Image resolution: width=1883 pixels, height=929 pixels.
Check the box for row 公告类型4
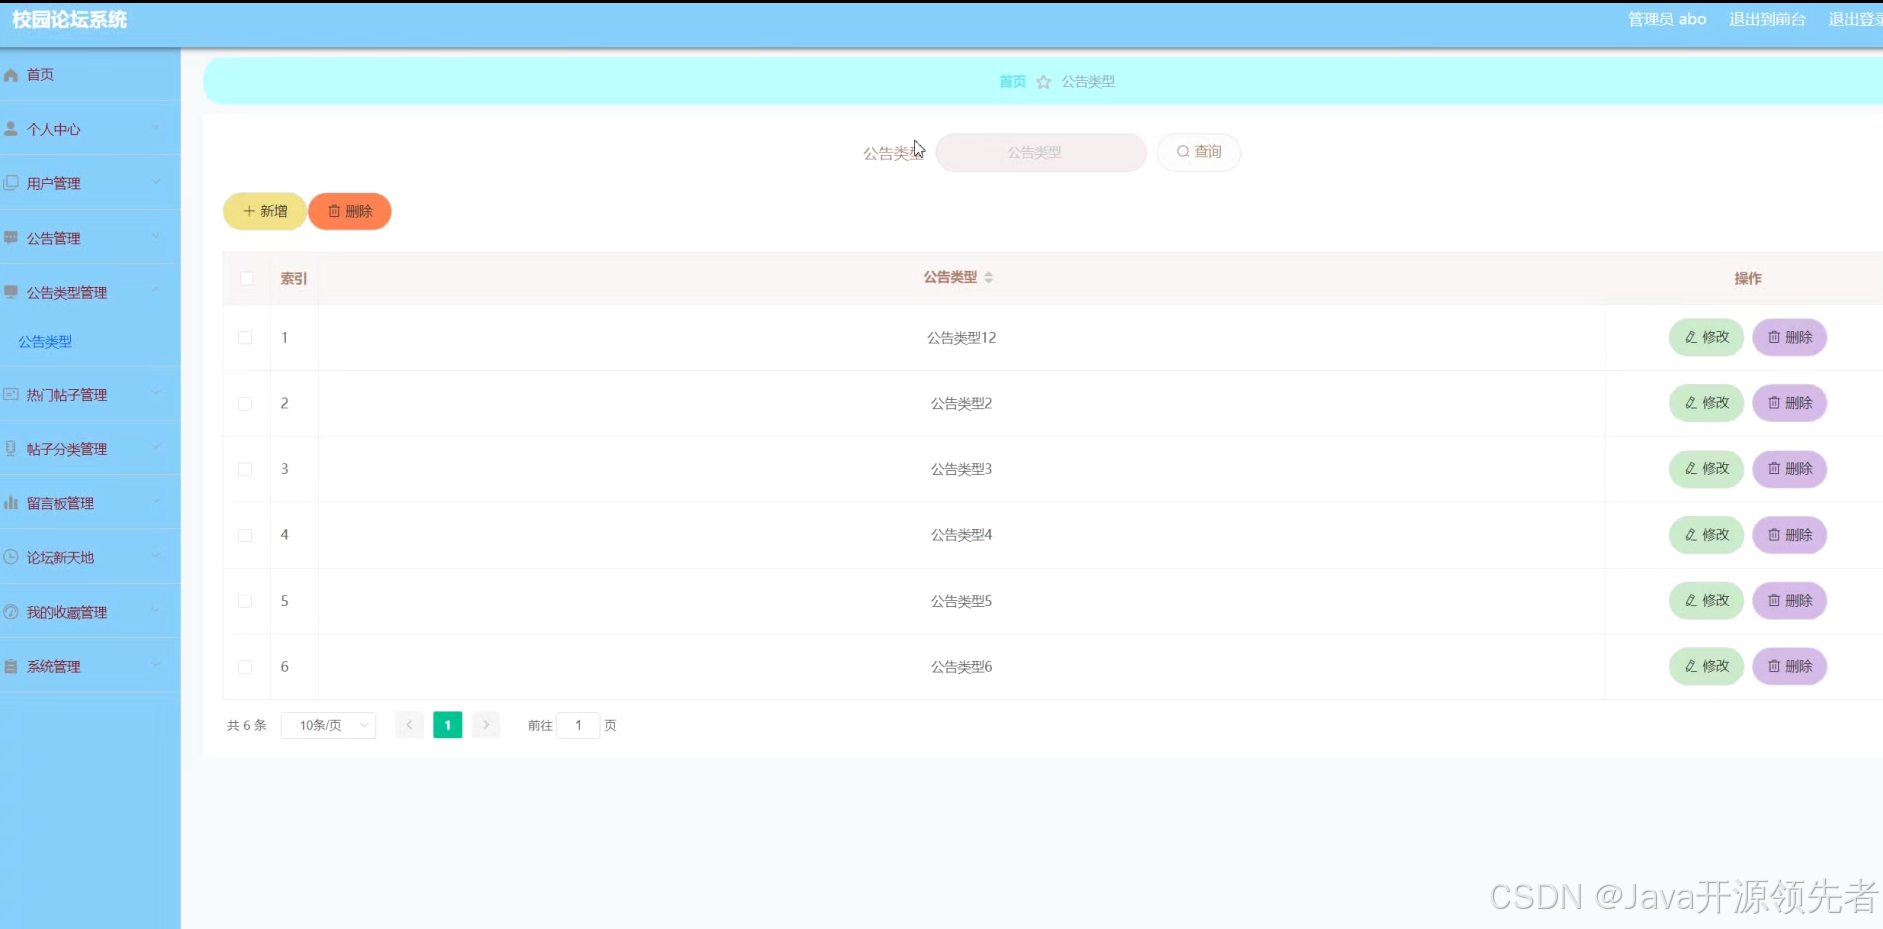[x=245, y=535]
